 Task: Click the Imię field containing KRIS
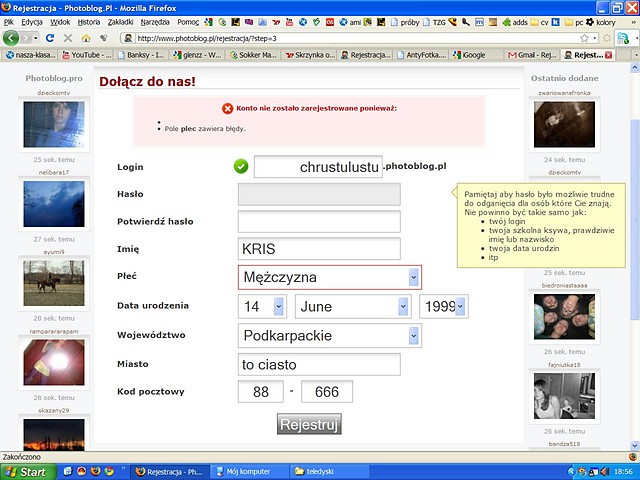(x=319, y=249)
